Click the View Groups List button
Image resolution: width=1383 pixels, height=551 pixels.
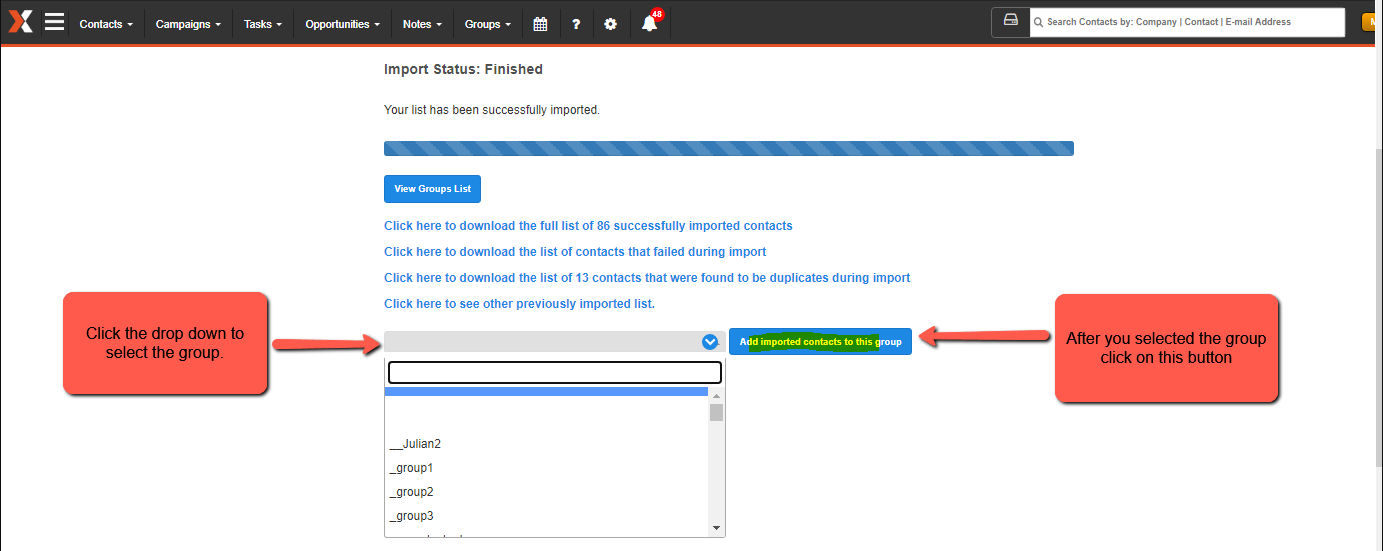(x=432, y=189)
